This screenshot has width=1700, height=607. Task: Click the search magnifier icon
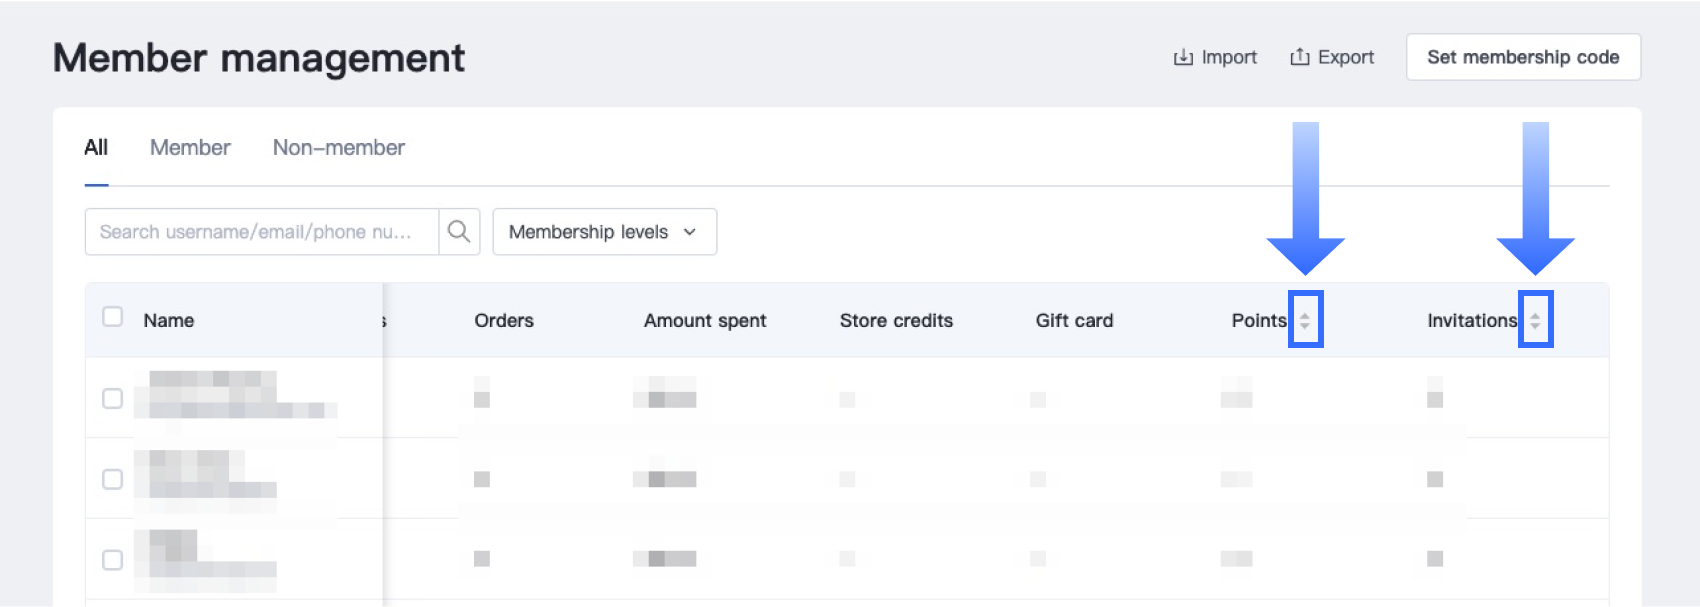459,232
